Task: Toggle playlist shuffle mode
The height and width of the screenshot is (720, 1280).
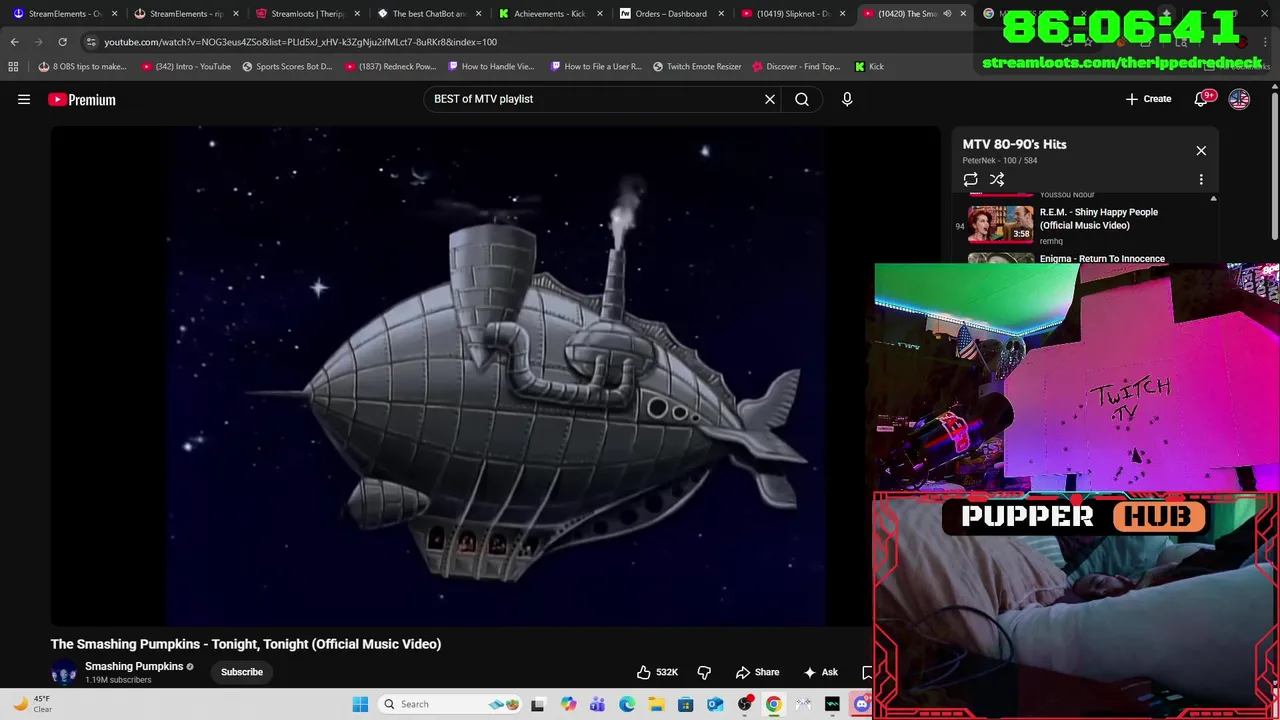Action: pyautogui.click(x=997, y=180)
